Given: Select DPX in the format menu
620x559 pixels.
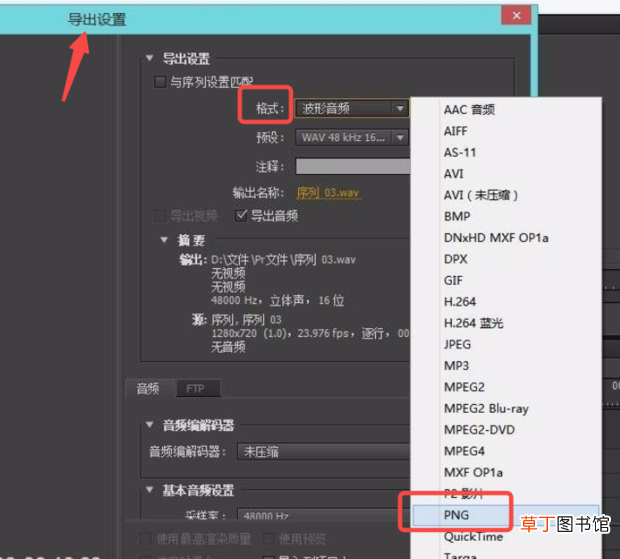Looking at the screenshot, I should pyautogui.click(x=506, y=259).
